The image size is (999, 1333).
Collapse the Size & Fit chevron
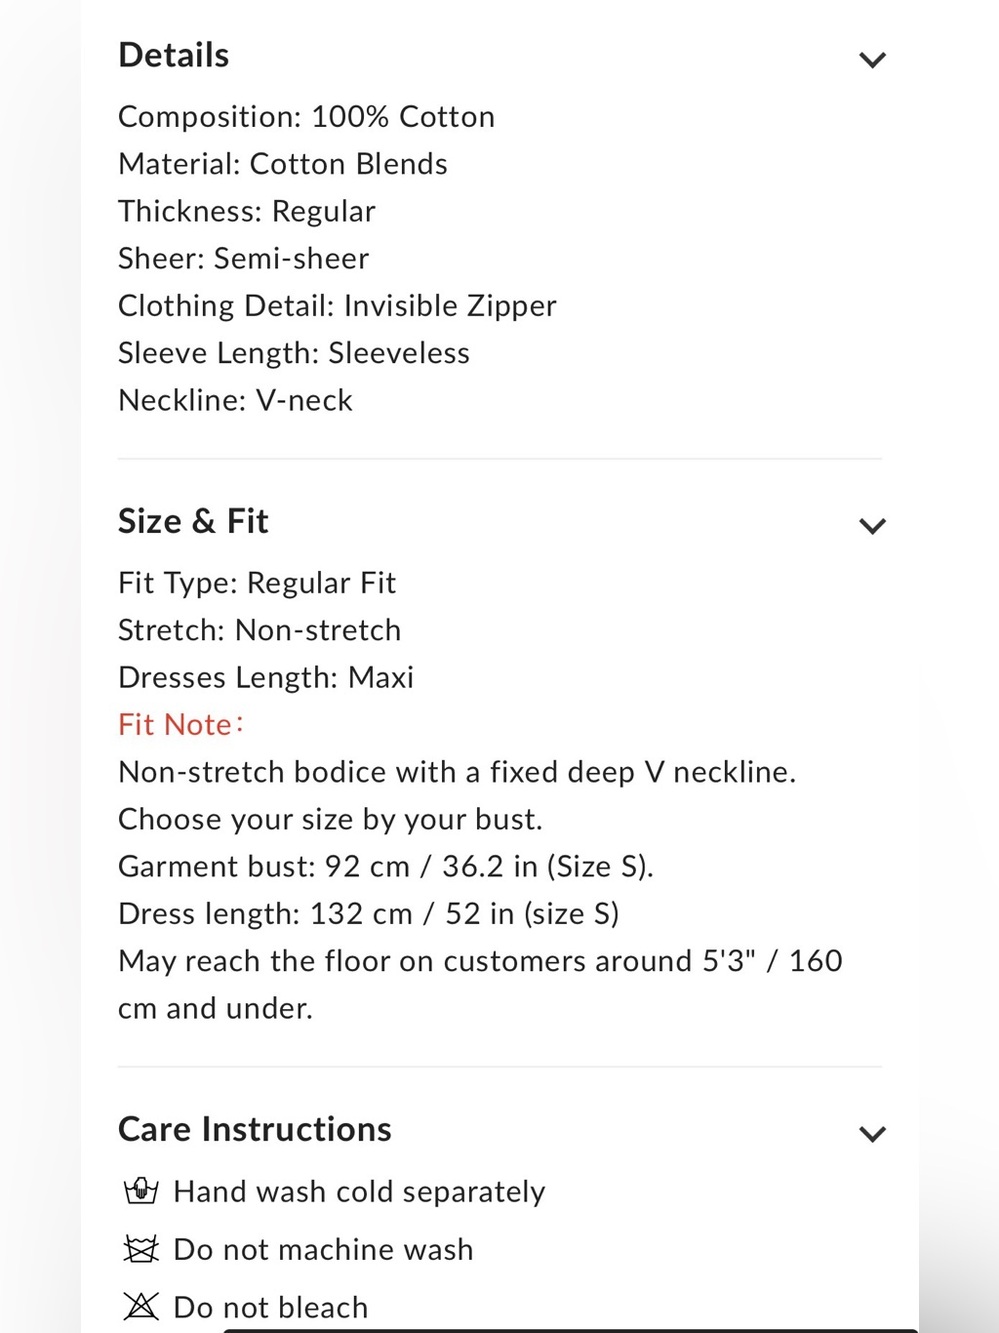(x=872, y=526)
